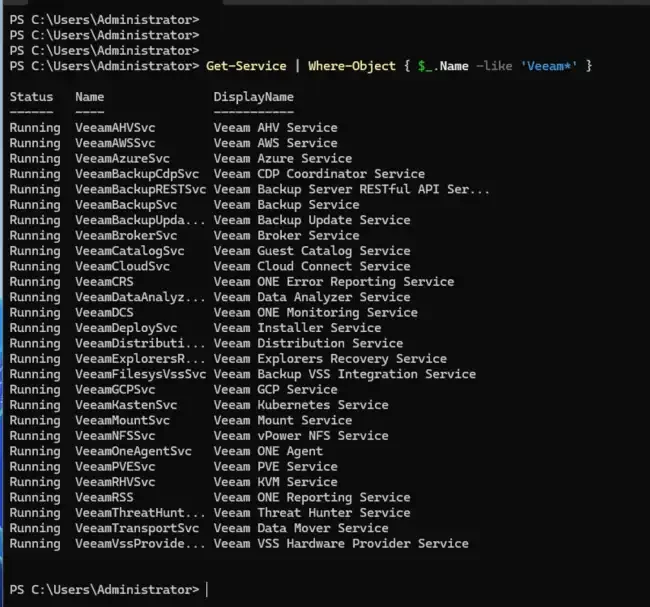
Task: Select the VeeamCatalogSvc service name
Action: click(130, 251)
